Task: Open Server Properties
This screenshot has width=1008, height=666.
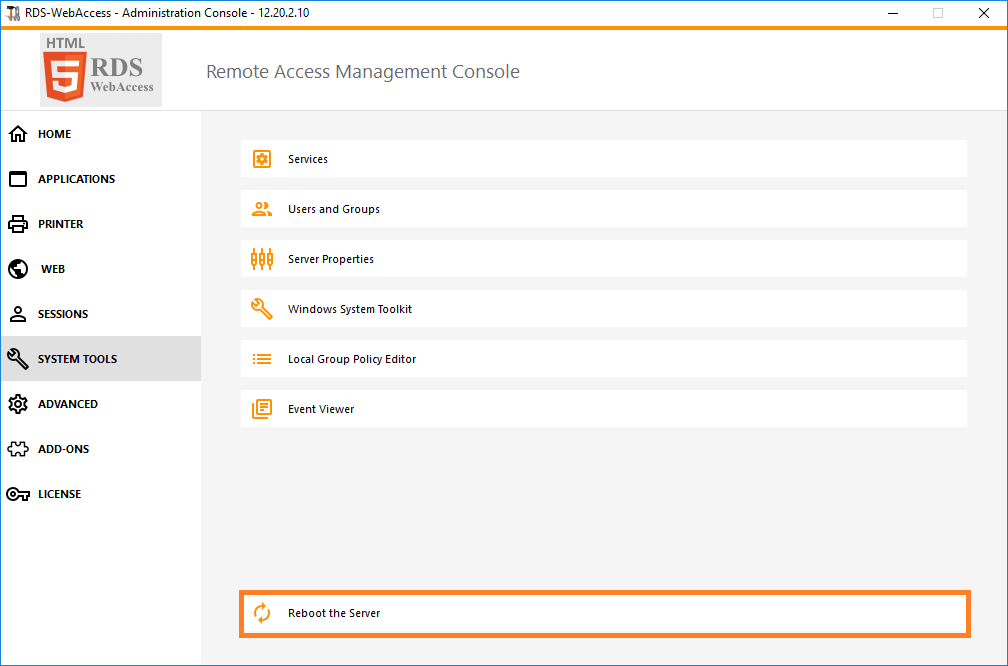Action: [x=604, y=259]
